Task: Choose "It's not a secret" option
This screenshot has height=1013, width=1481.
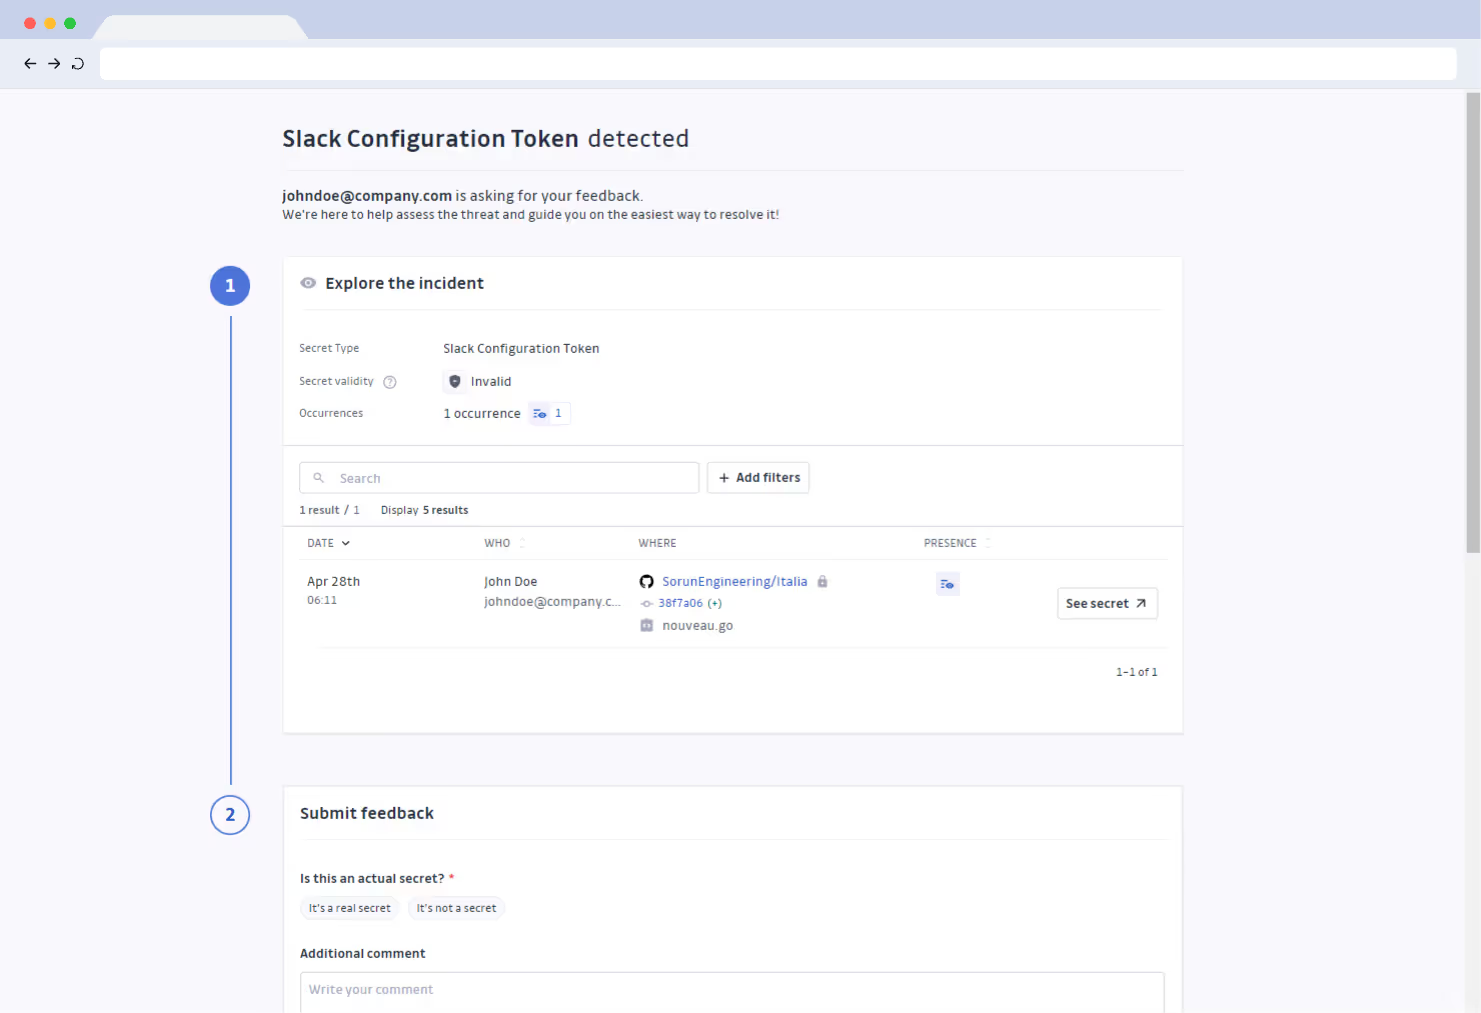Action: click(456, 908)
